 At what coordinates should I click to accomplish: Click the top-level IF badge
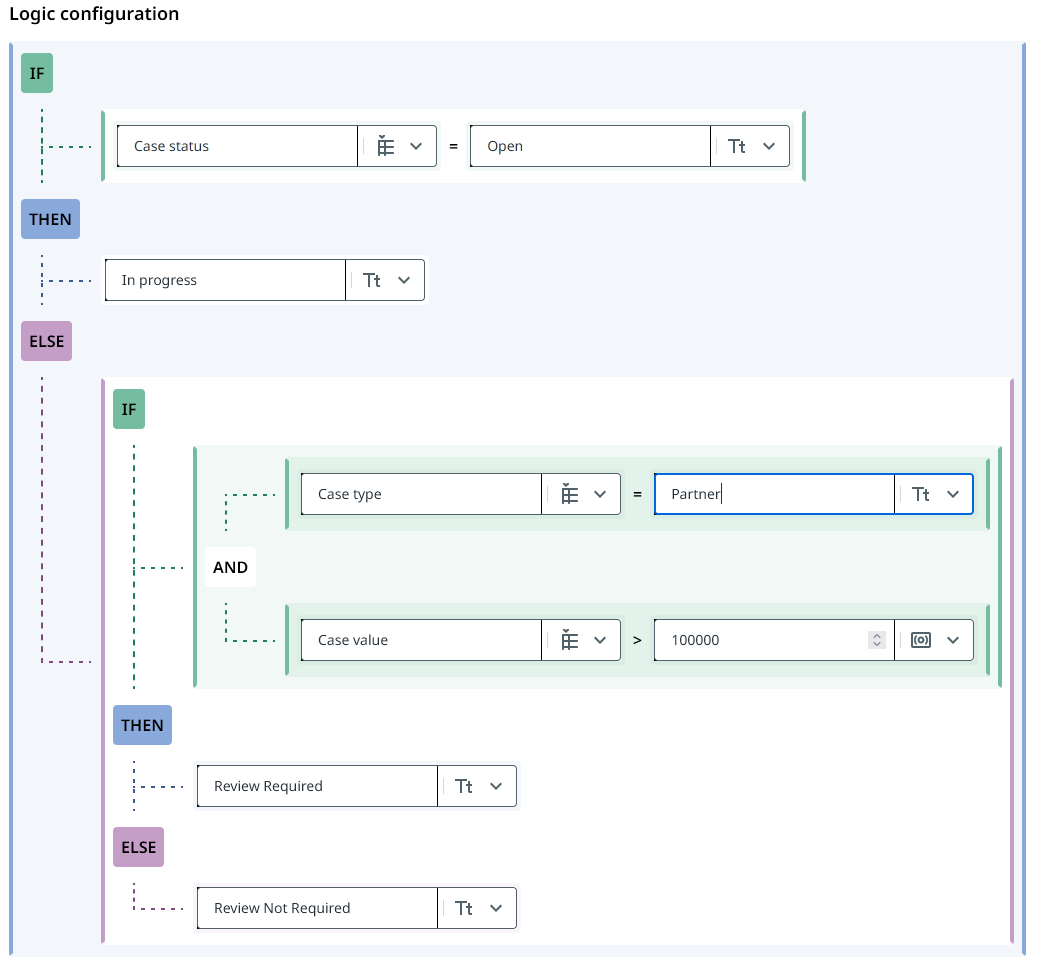pos(36,73)
